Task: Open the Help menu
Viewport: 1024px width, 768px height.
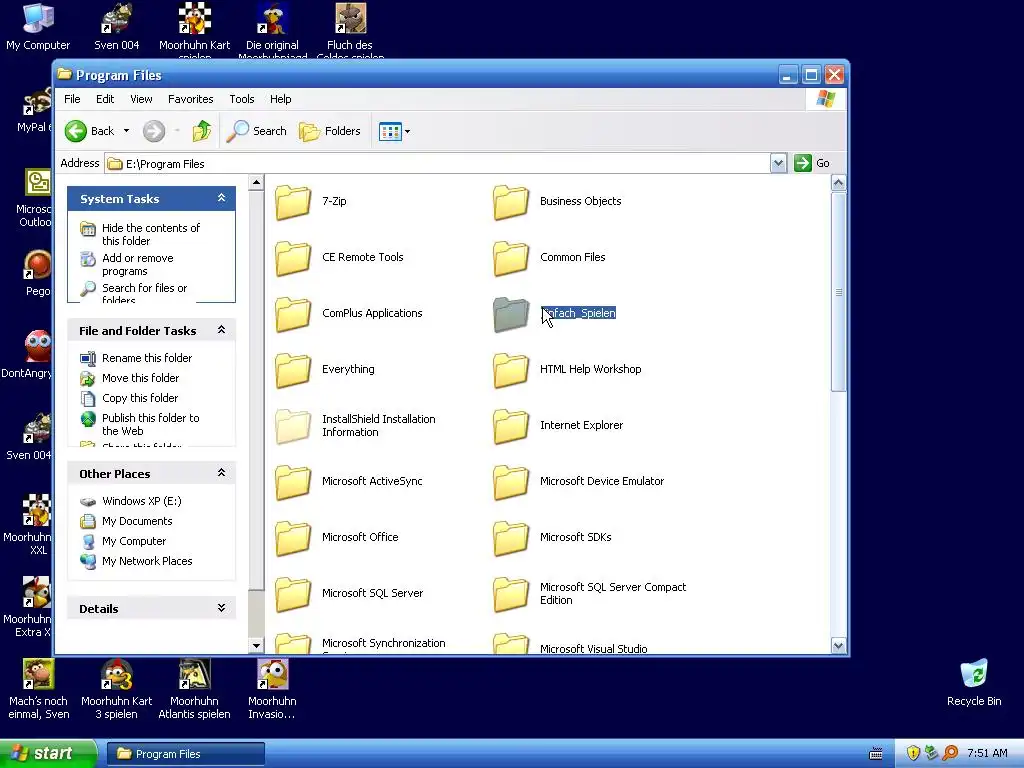Action: (x=281, y=99)
